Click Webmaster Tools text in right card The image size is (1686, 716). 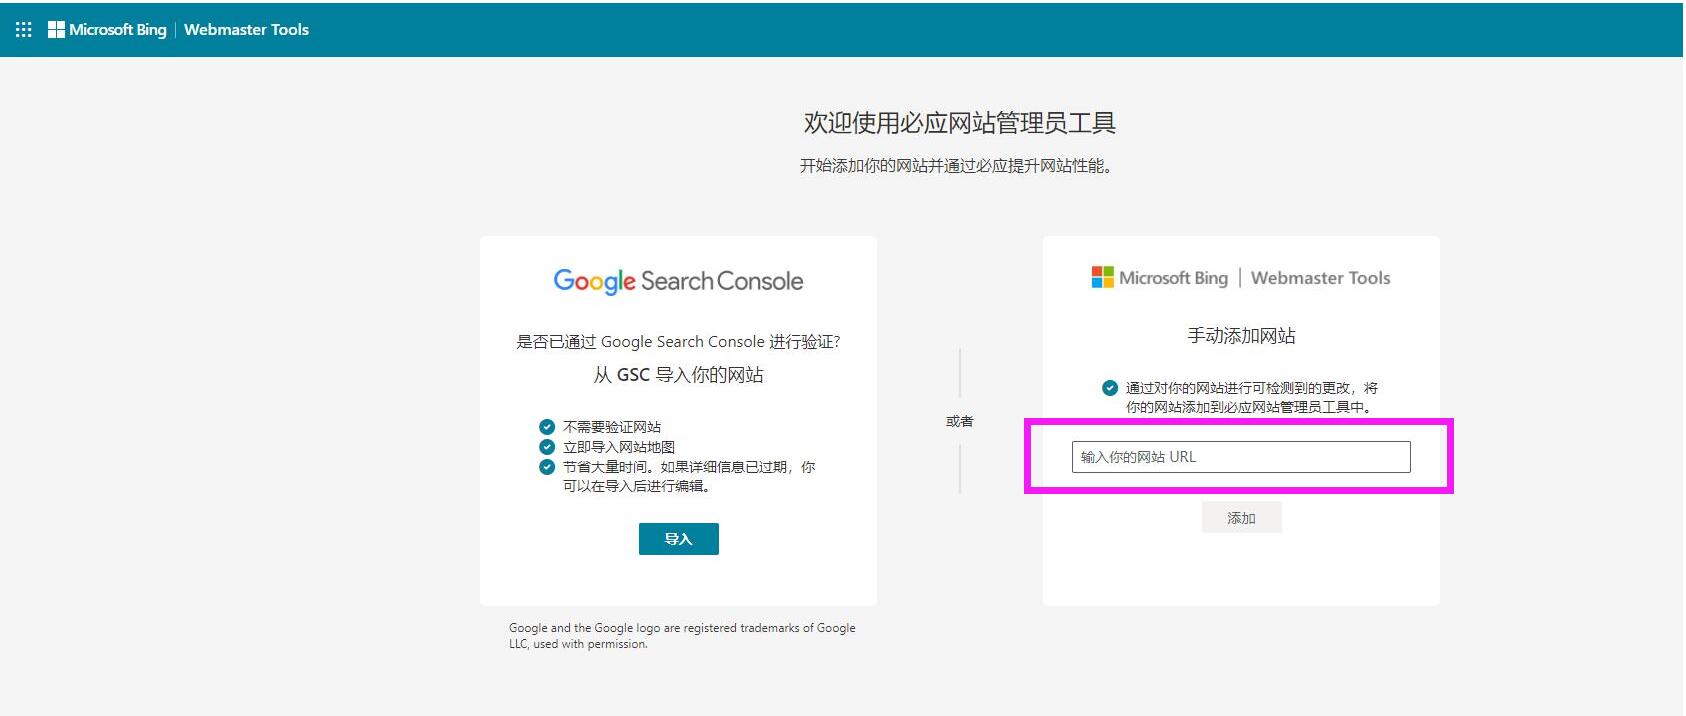1320,278
